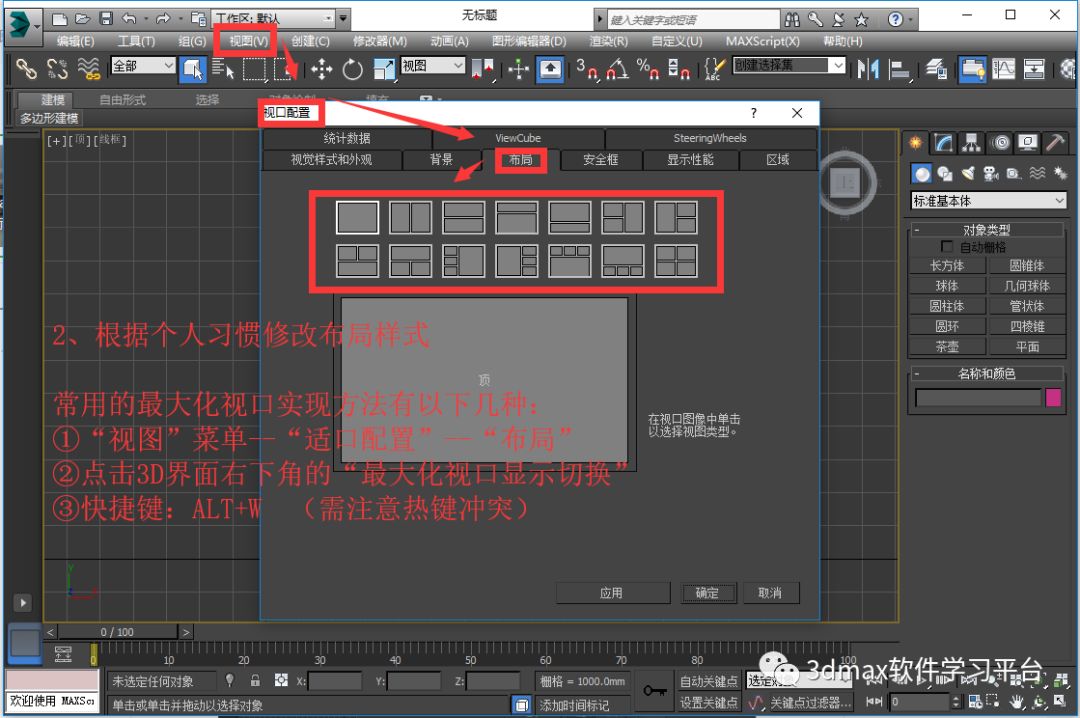This screenshot has width=1080, height=718.
Task: Toggle the Percent Snap icon
Action: 648,69
